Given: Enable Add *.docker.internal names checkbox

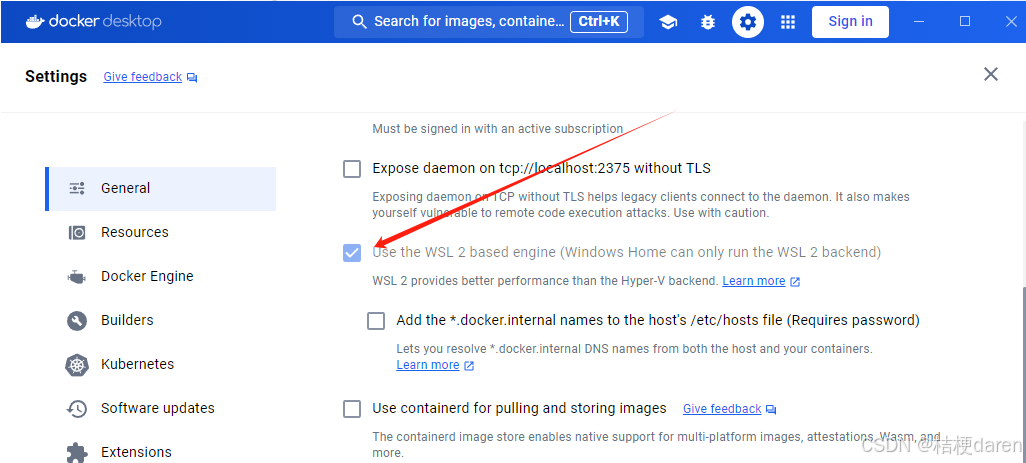Looking at the screenshot, I should (x=376, y=321).
